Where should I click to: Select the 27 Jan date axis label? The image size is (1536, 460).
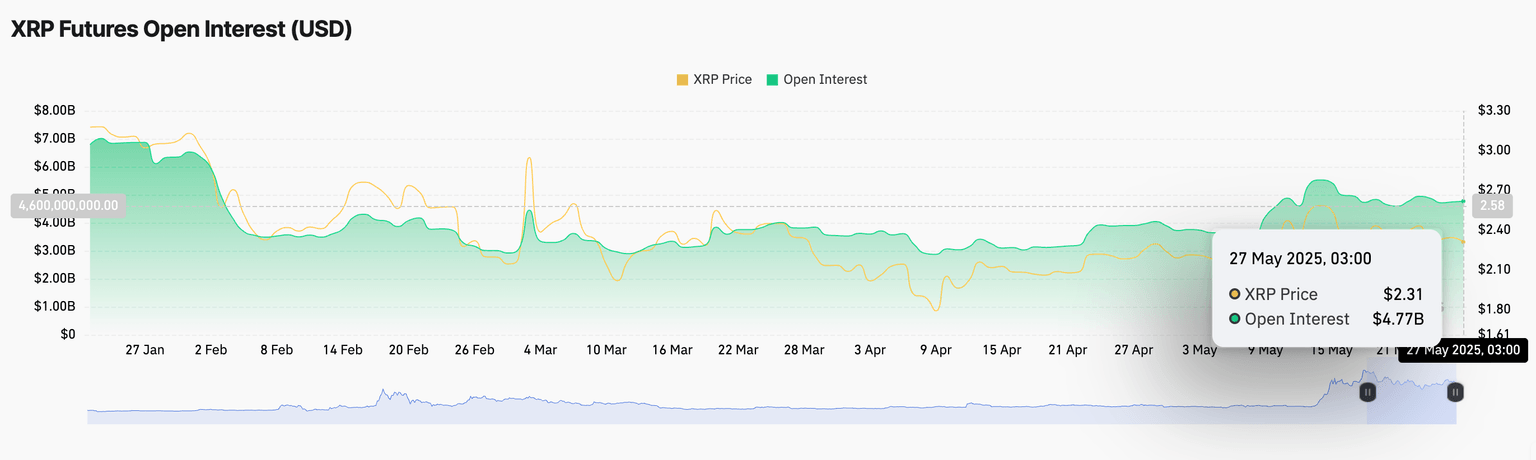click(145, 350)
